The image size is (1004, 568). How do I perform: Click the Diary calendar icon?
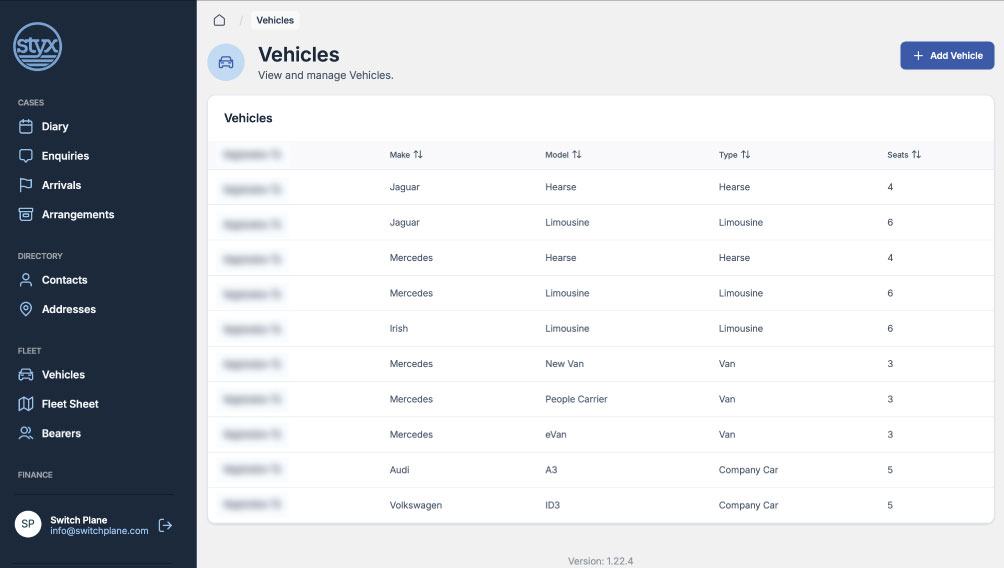pos(26,127)
